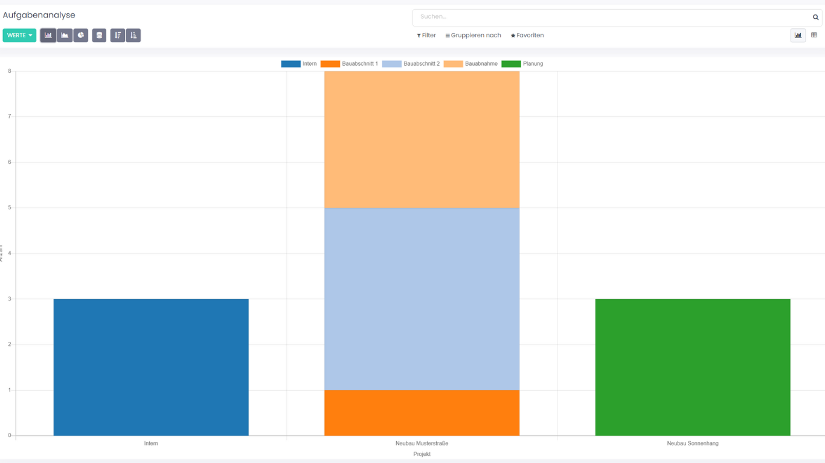Viewport: 825px width, 463px height.
Task: Select the graph view switcher button
Action: coord(798,35)
